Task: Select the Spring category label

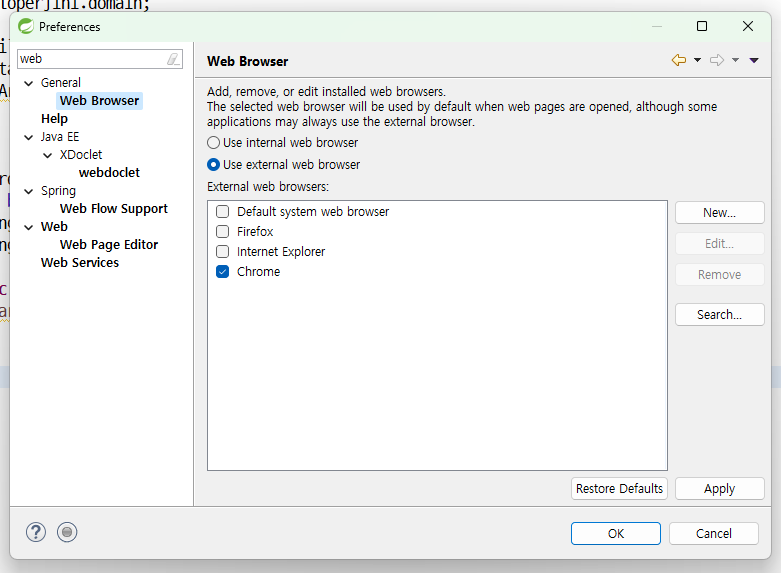Action: coord(58,191)
